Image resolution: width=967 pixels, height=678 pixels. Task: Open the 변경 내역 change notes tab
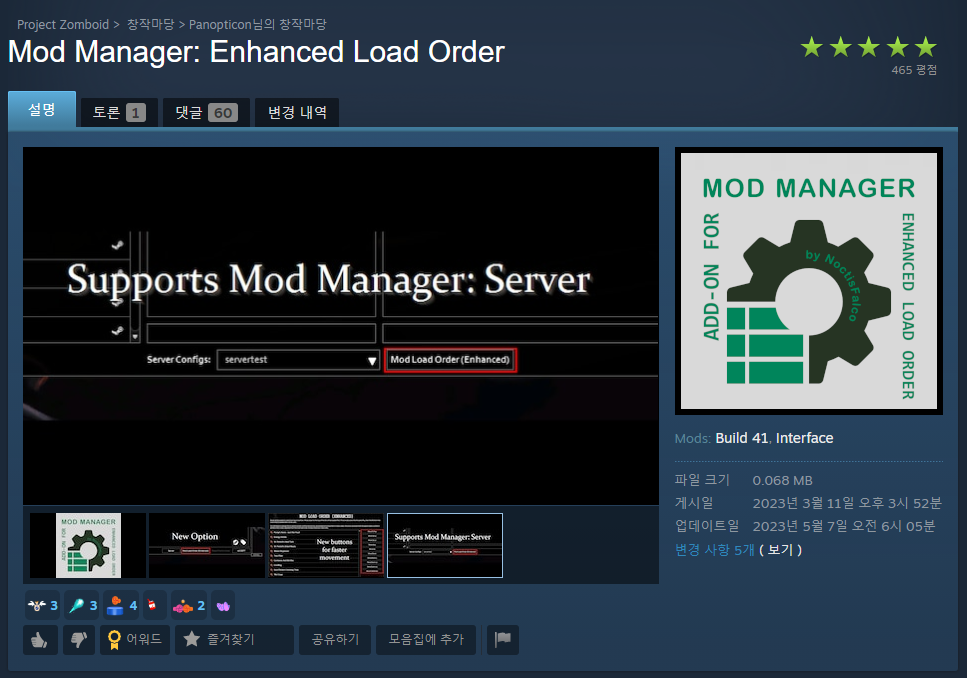[x=297, y=113]
